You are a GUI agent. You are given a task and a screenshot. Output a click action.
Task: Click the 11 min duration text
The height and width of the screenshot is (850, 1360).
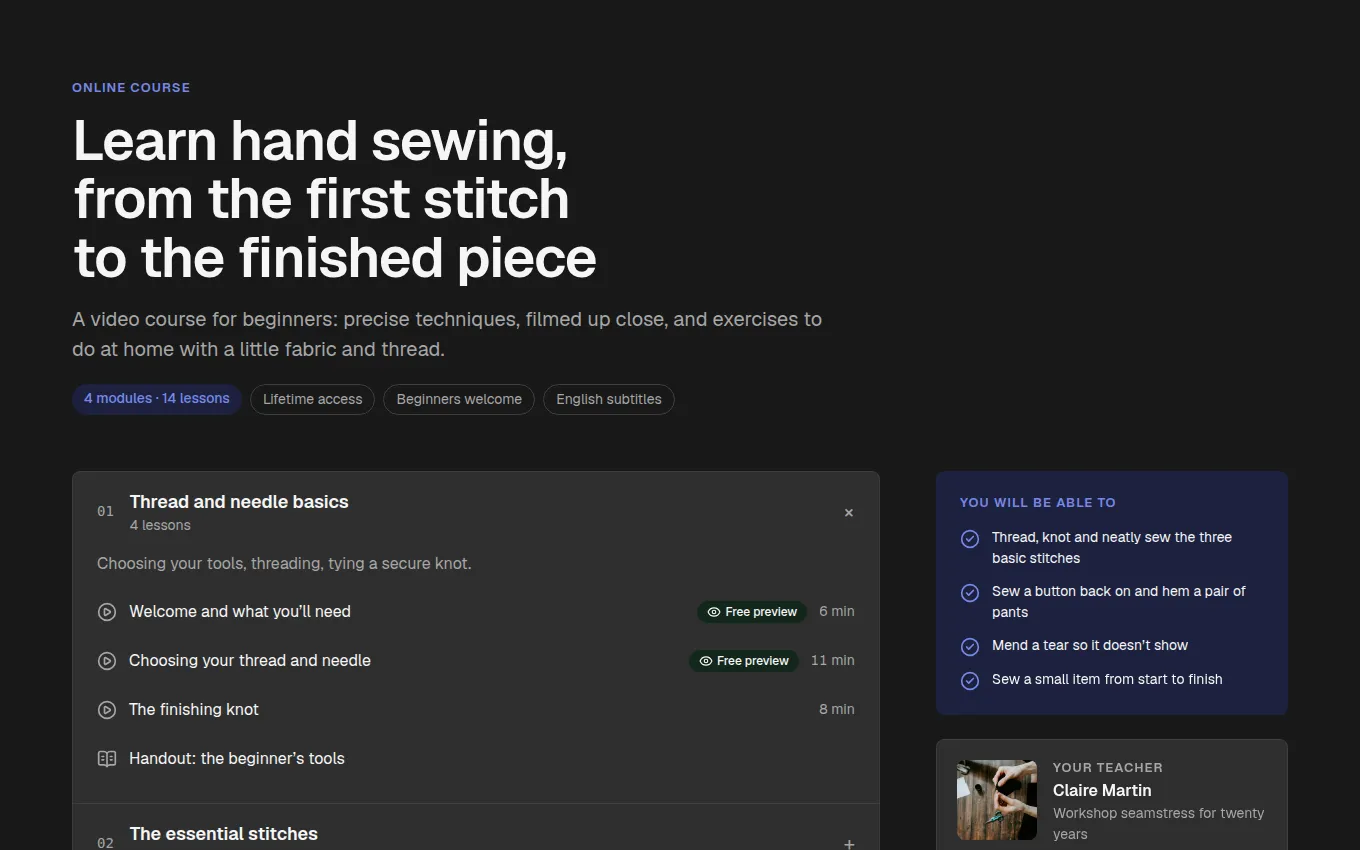coord(833,661)
